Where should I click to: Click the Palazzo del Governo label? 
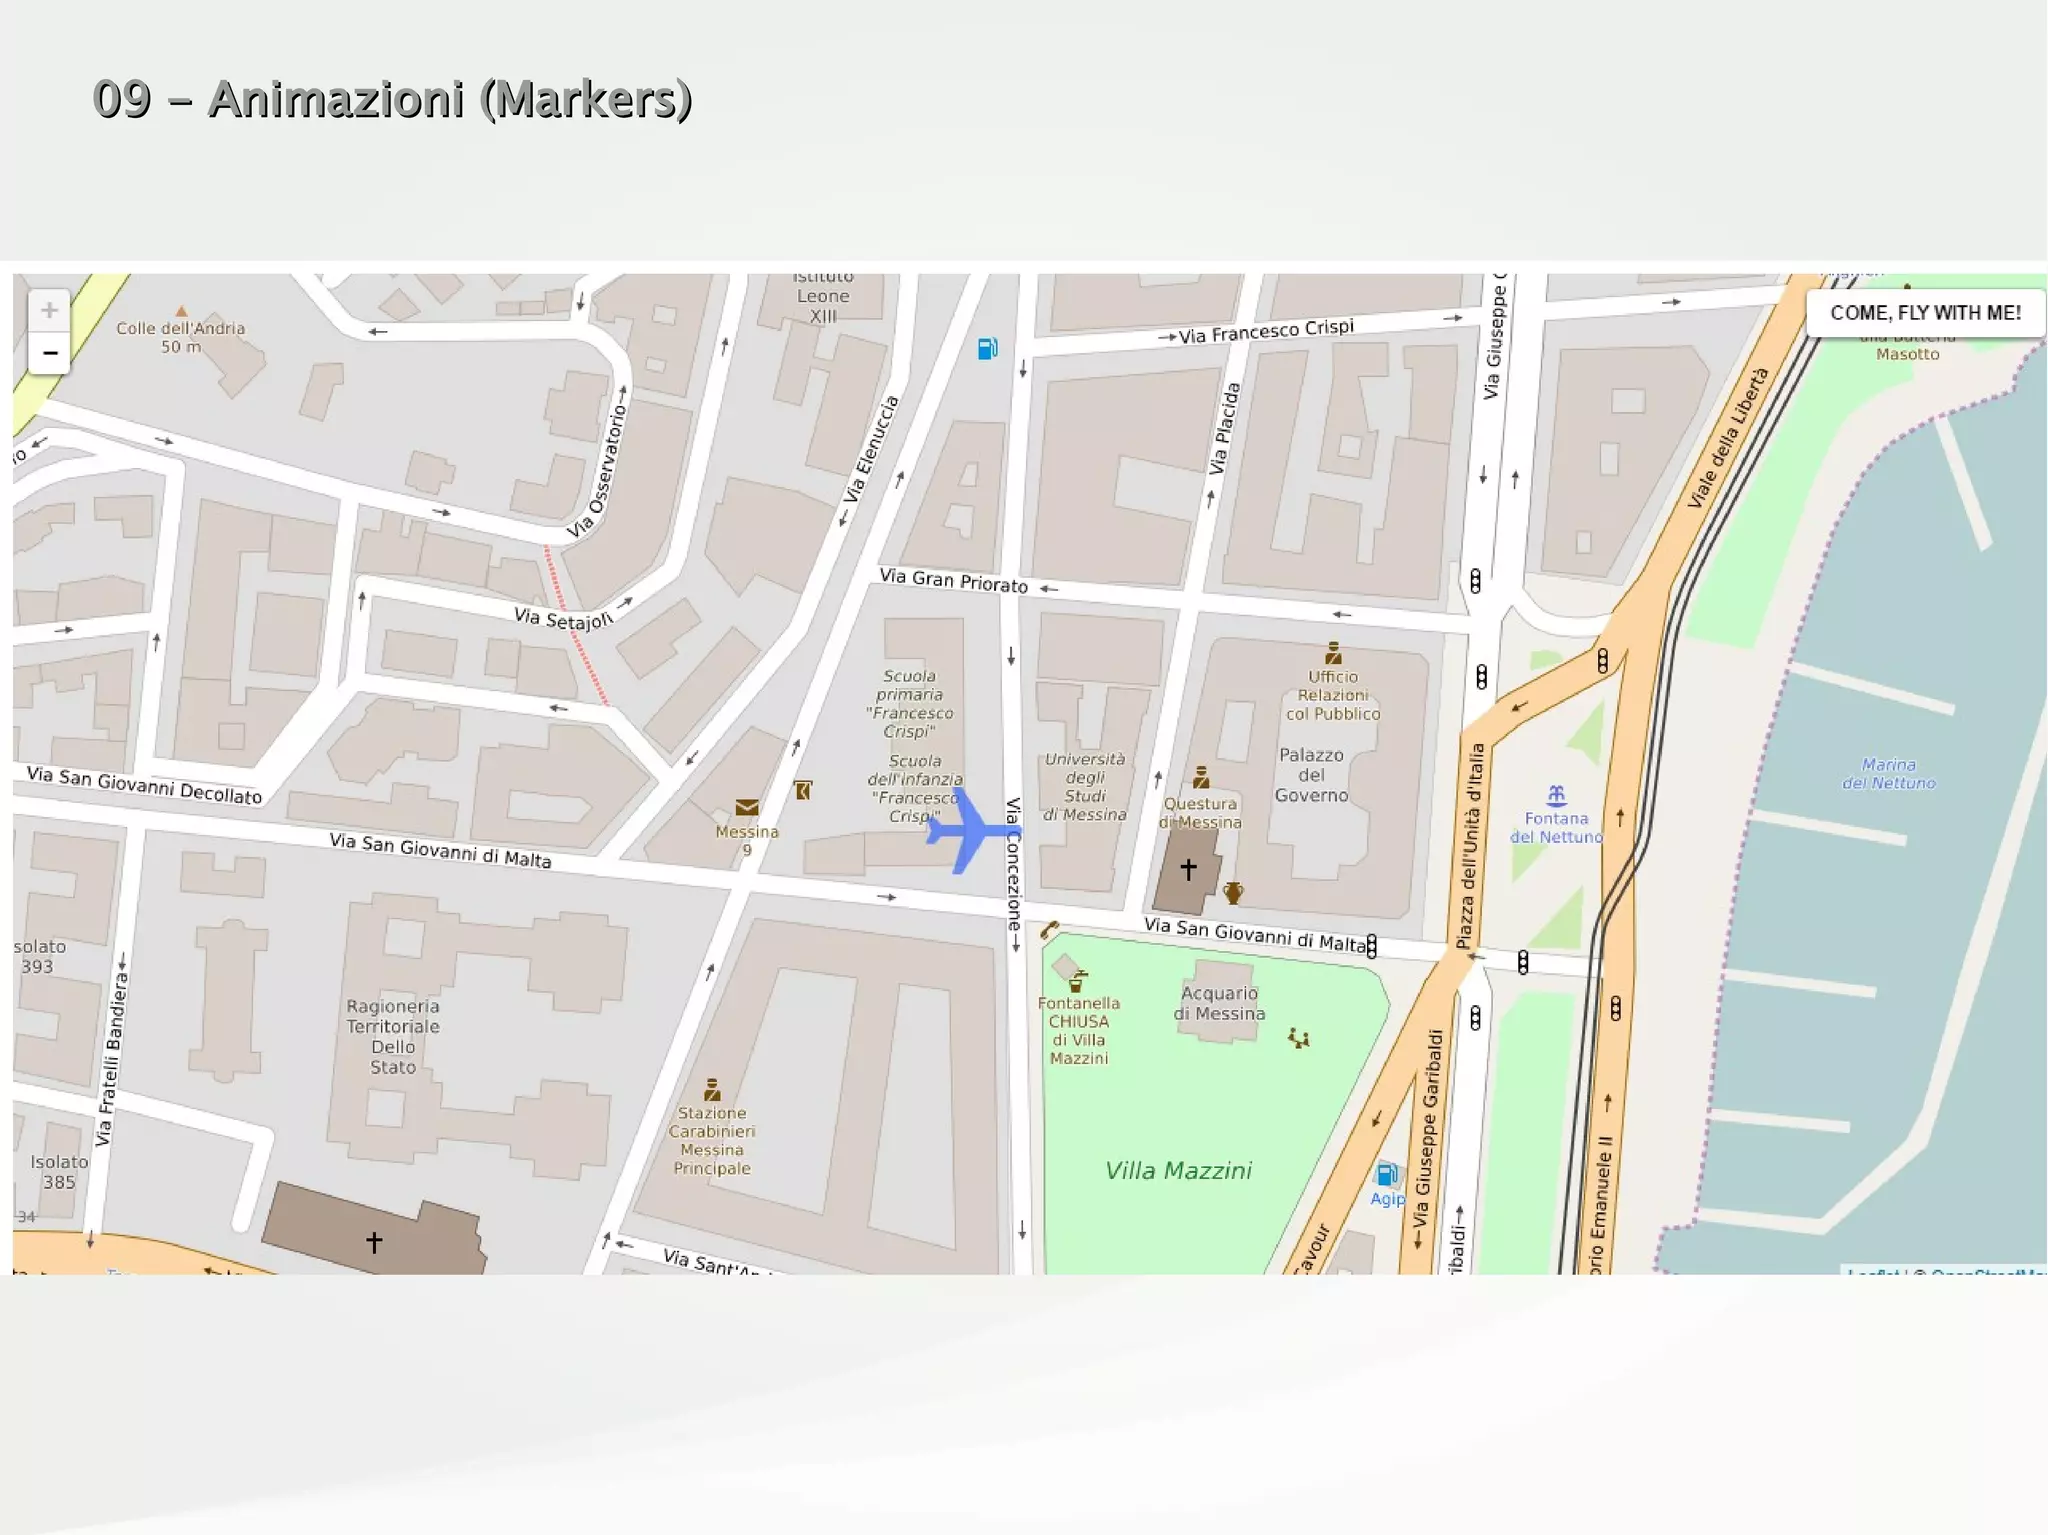click(1311, 775)
